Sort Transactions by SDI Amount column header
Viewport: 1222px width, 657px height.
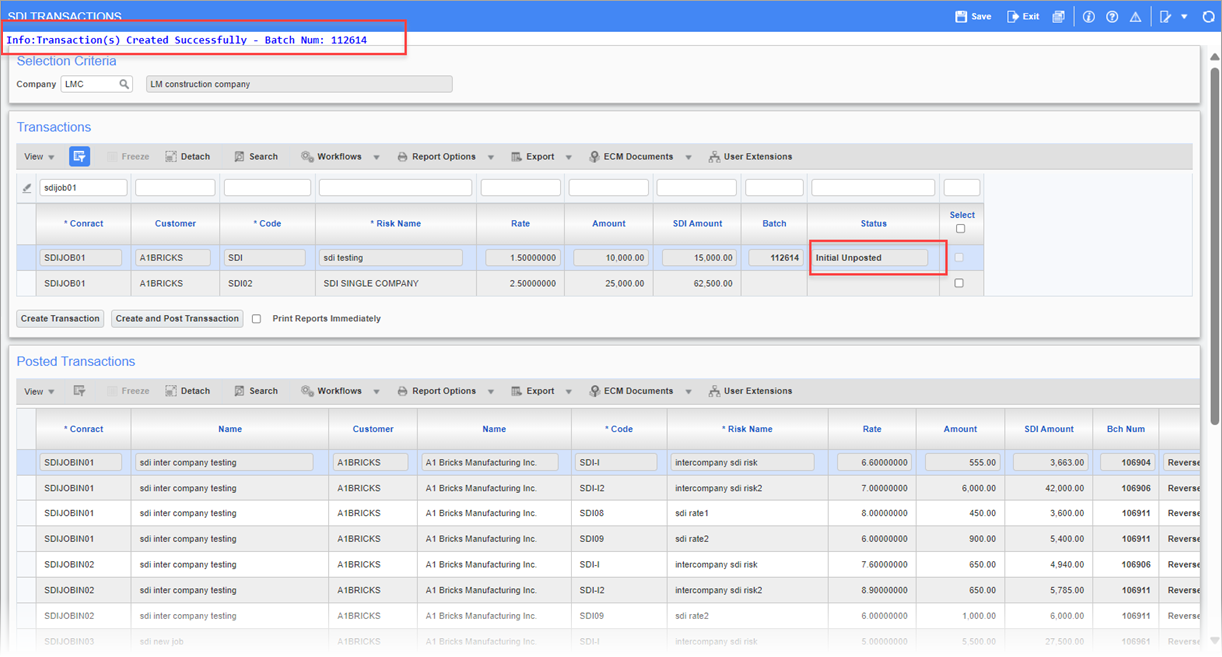[x=697, y=224]
